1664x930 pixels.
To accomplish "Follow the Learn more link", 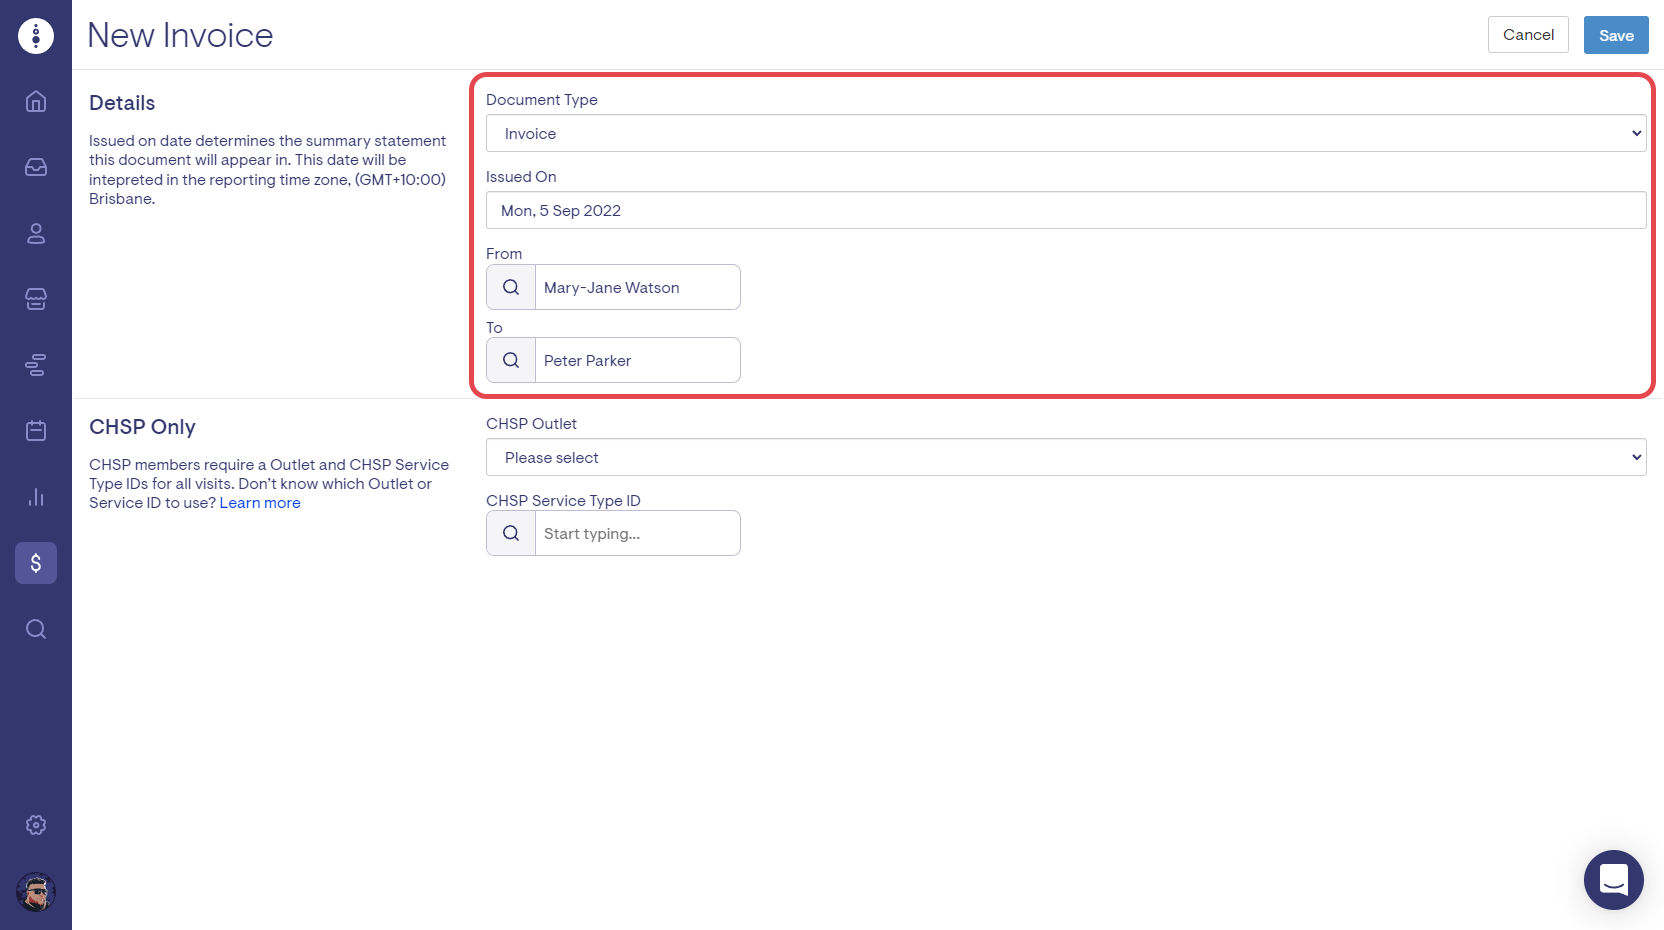I will (260, 503).
